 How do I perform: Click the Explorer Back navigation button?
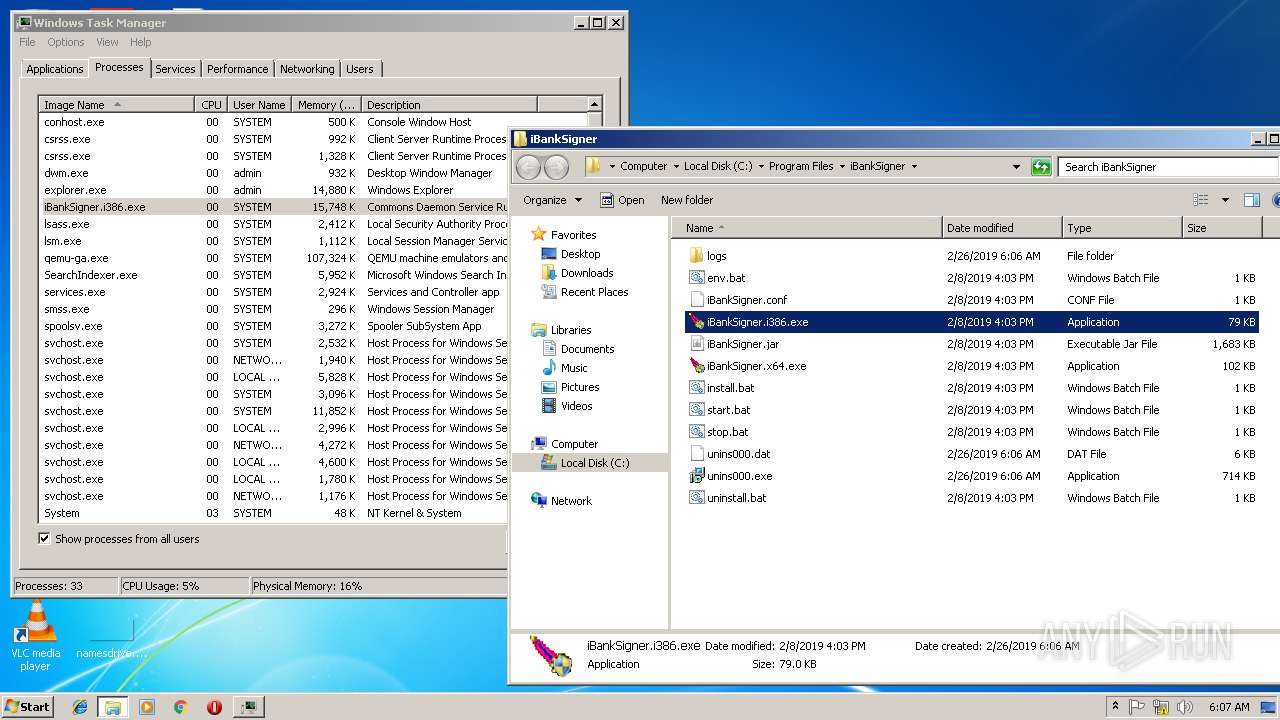pos(529,167)
